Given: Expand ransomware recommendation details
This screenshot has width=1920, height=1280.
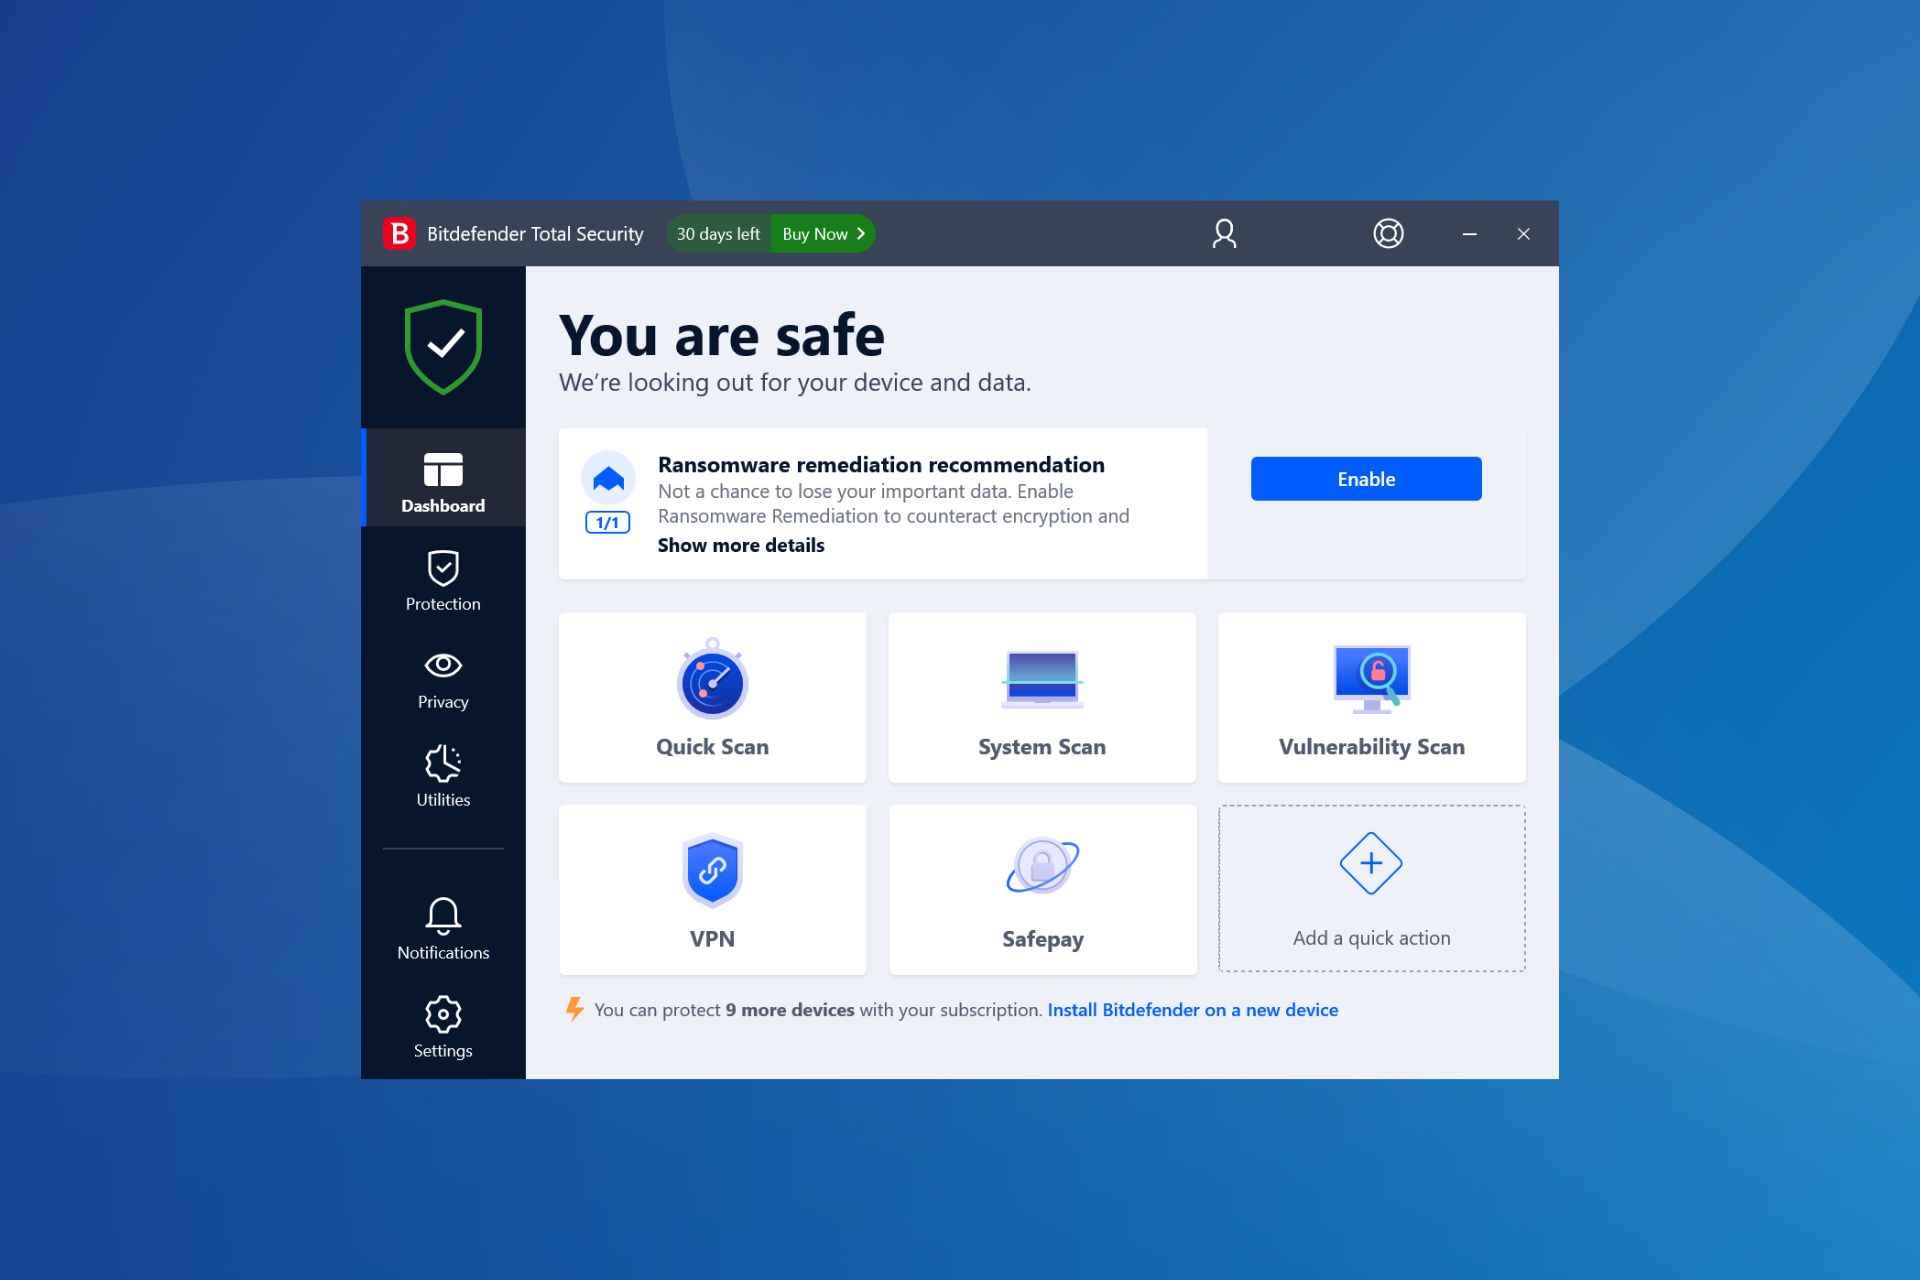Looking at the screenshot, I should [x=741, y=546].
